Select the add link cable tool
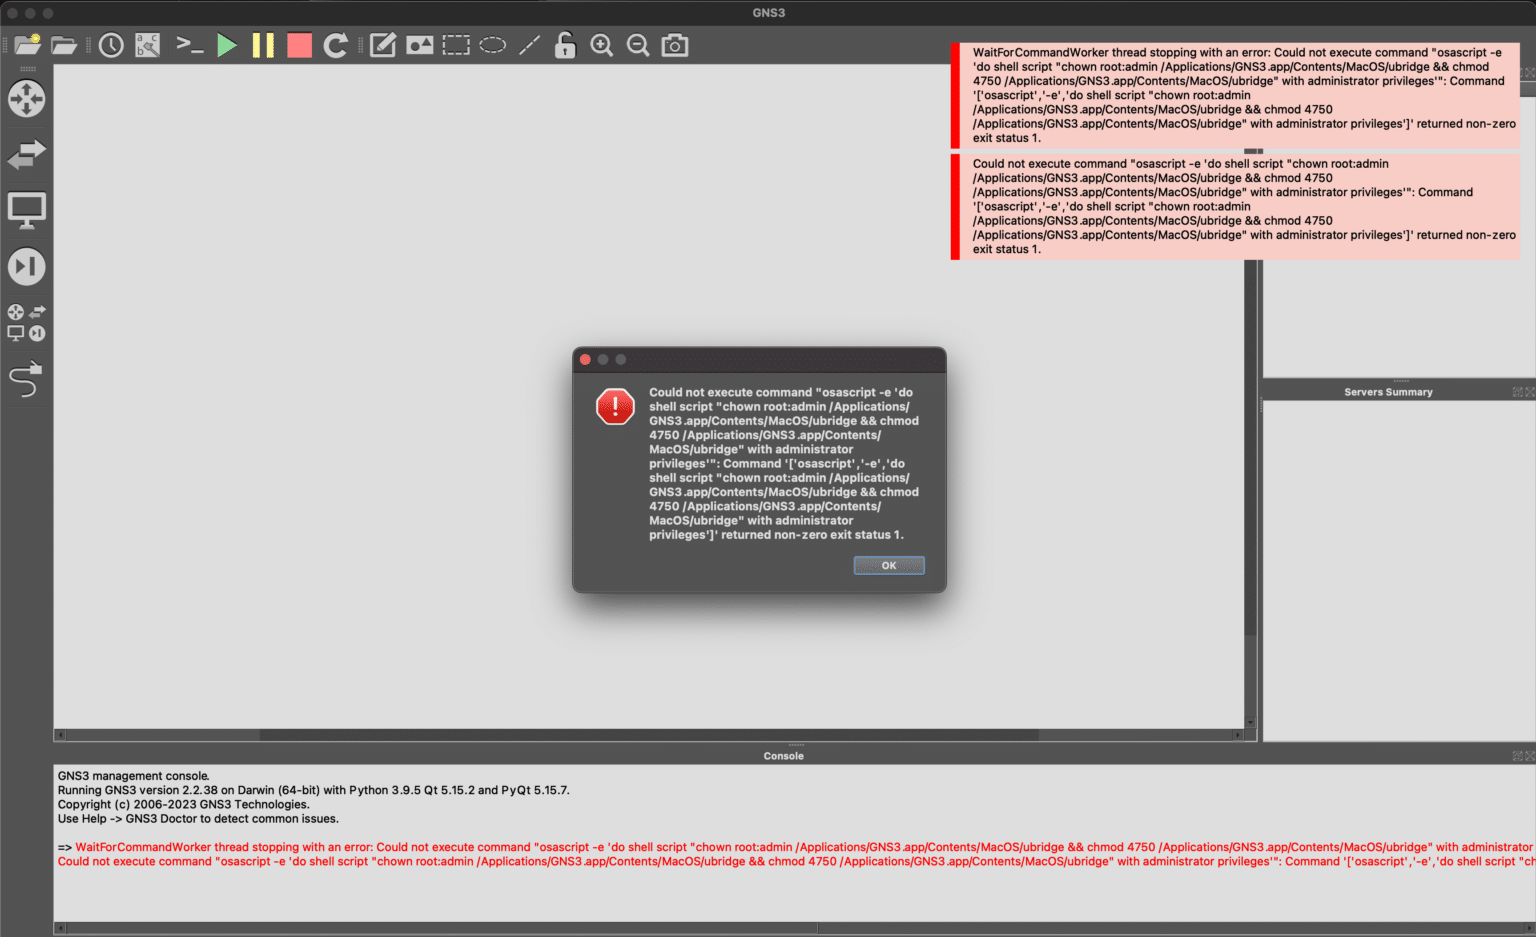 pos(27,379)
